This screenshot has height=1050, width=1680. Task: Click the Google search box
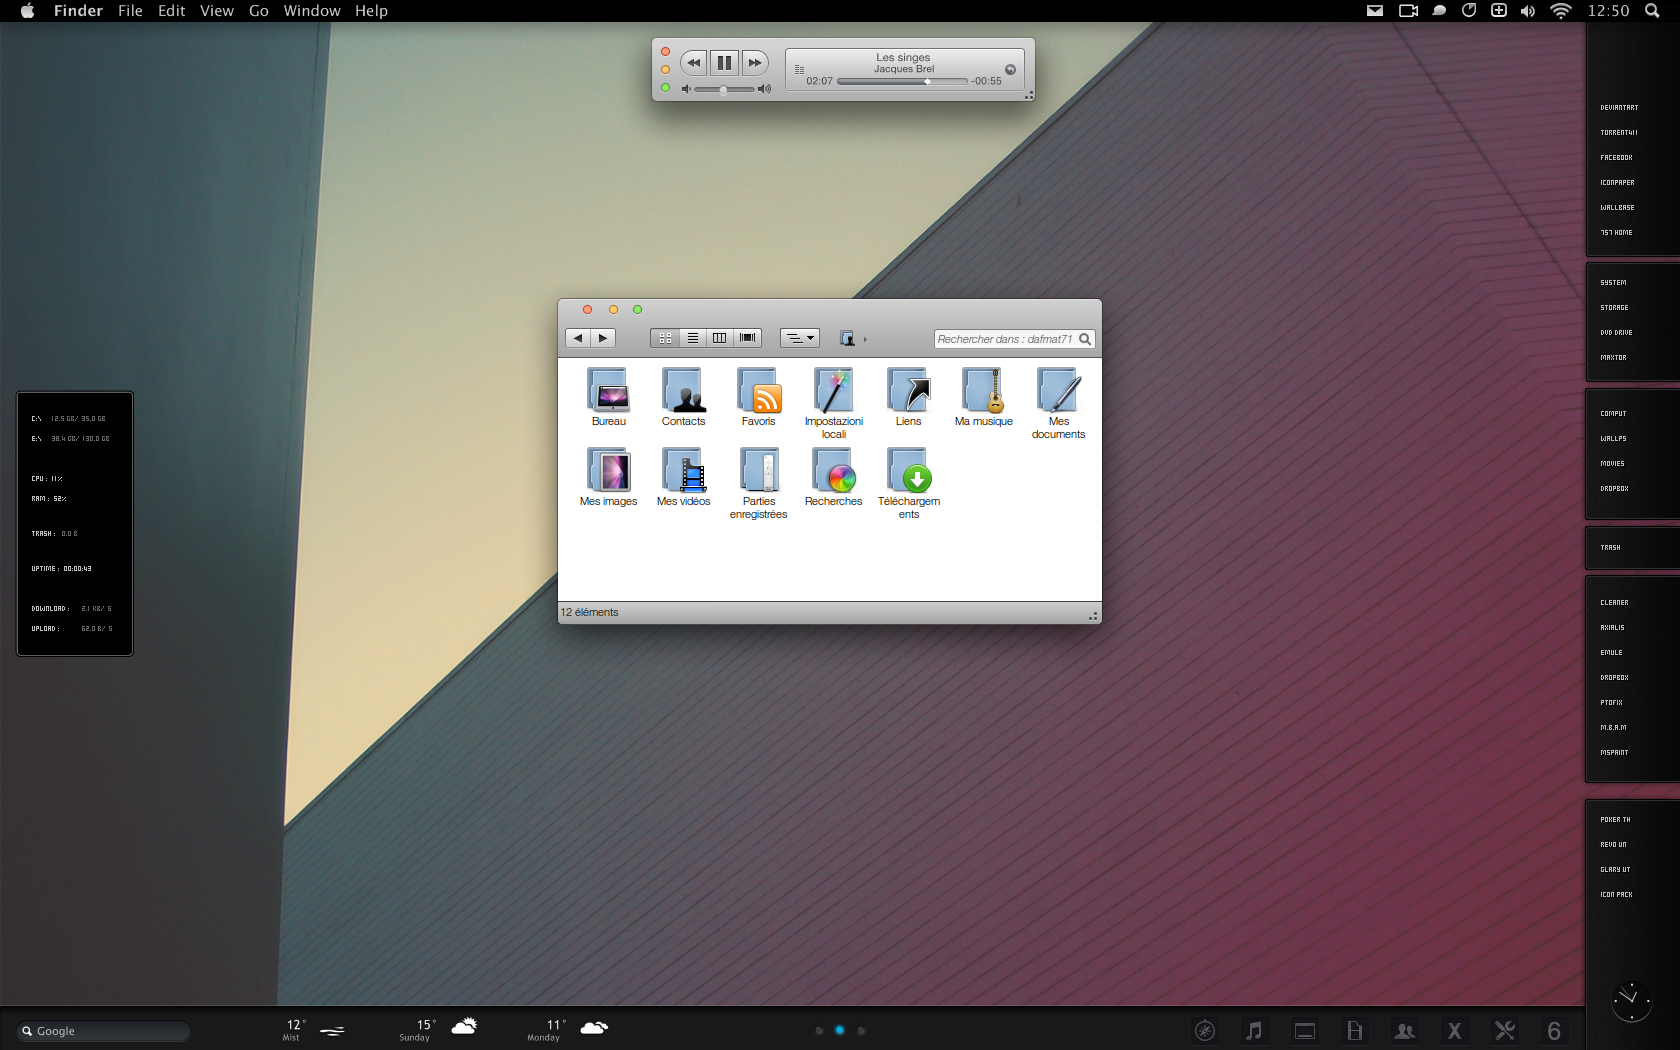[103, 1031]
